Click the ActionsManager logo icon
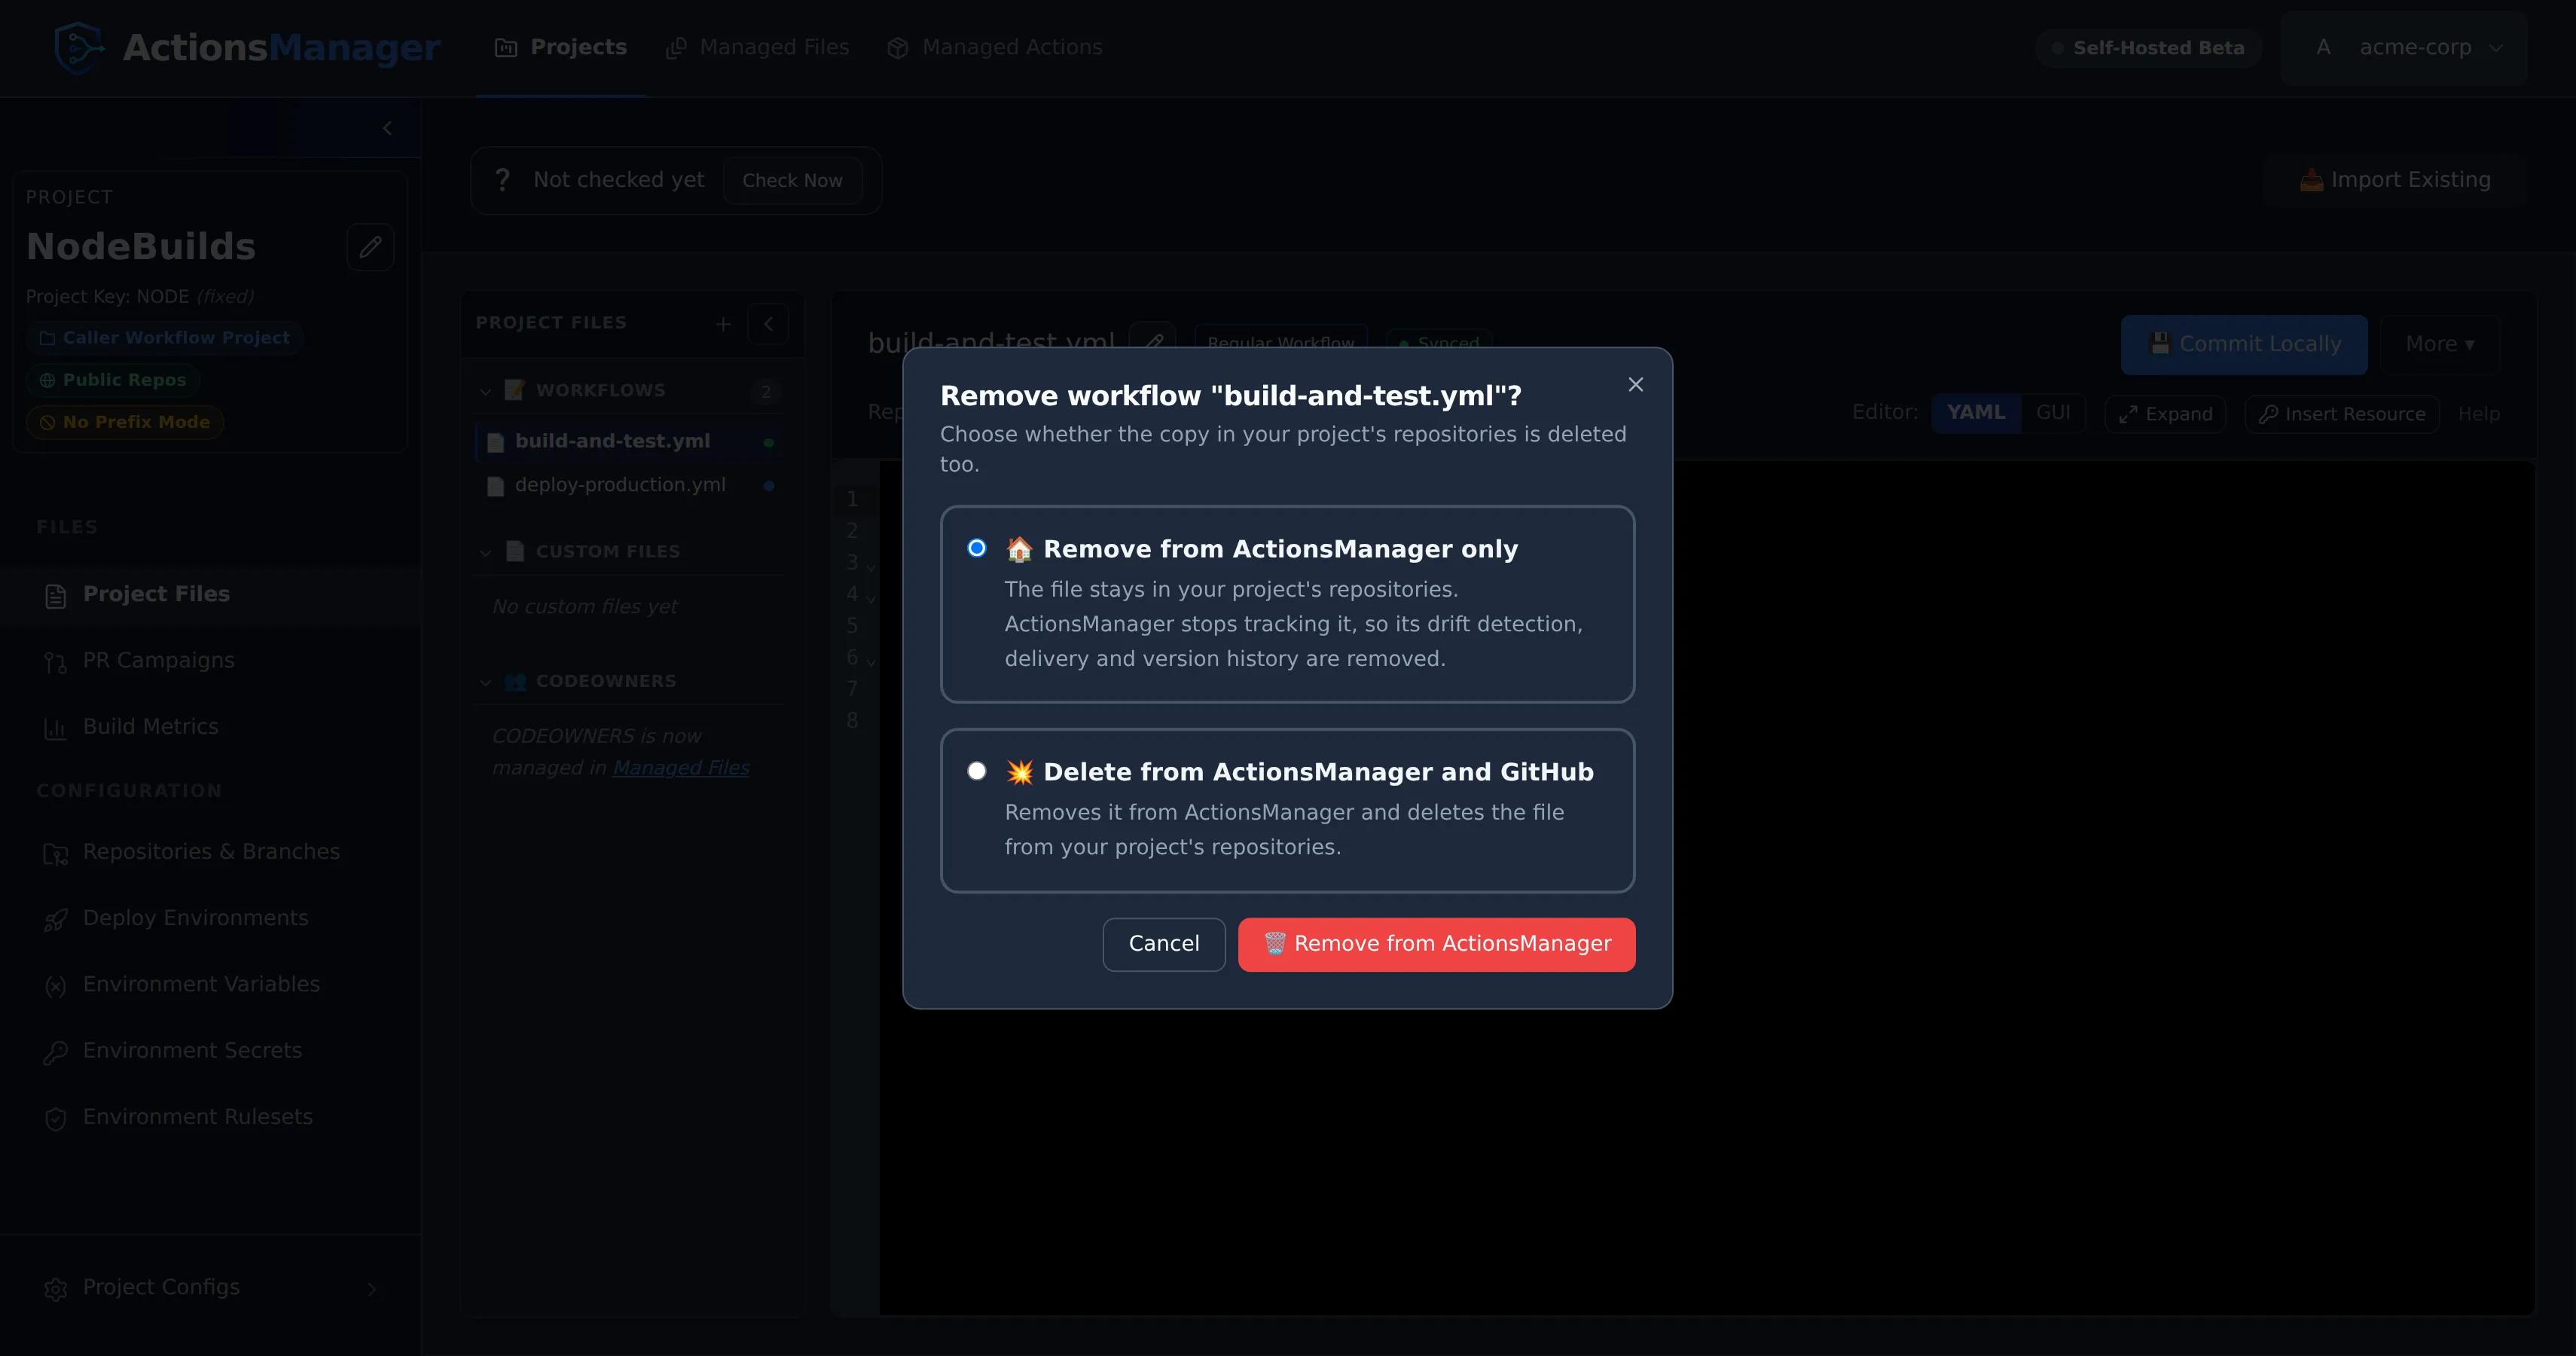The width and height of the screenshot is (2576, 1356). tap(79, 47)
